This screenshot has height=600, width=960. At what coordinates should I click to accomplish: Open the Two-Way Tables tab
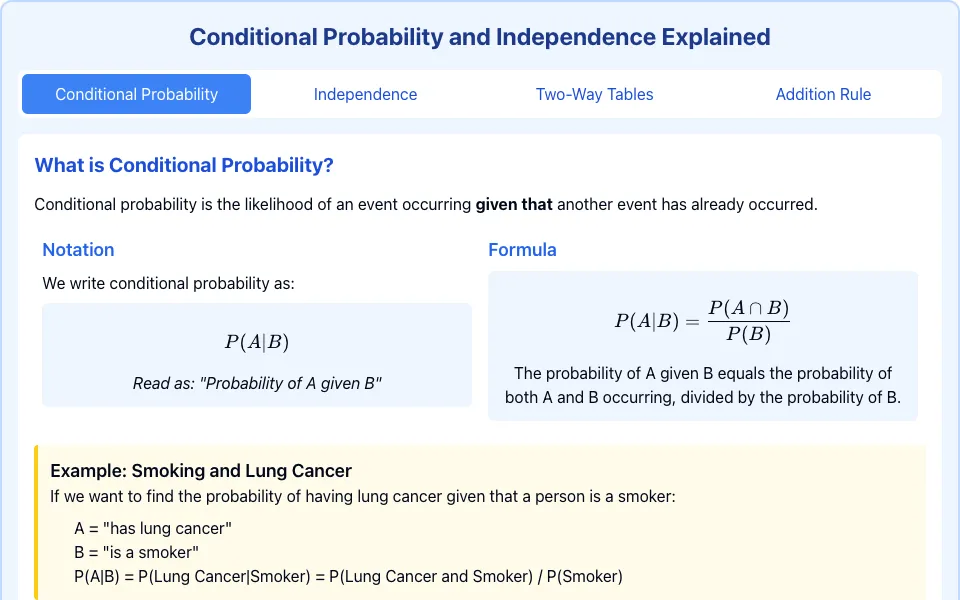pos(594,94)
